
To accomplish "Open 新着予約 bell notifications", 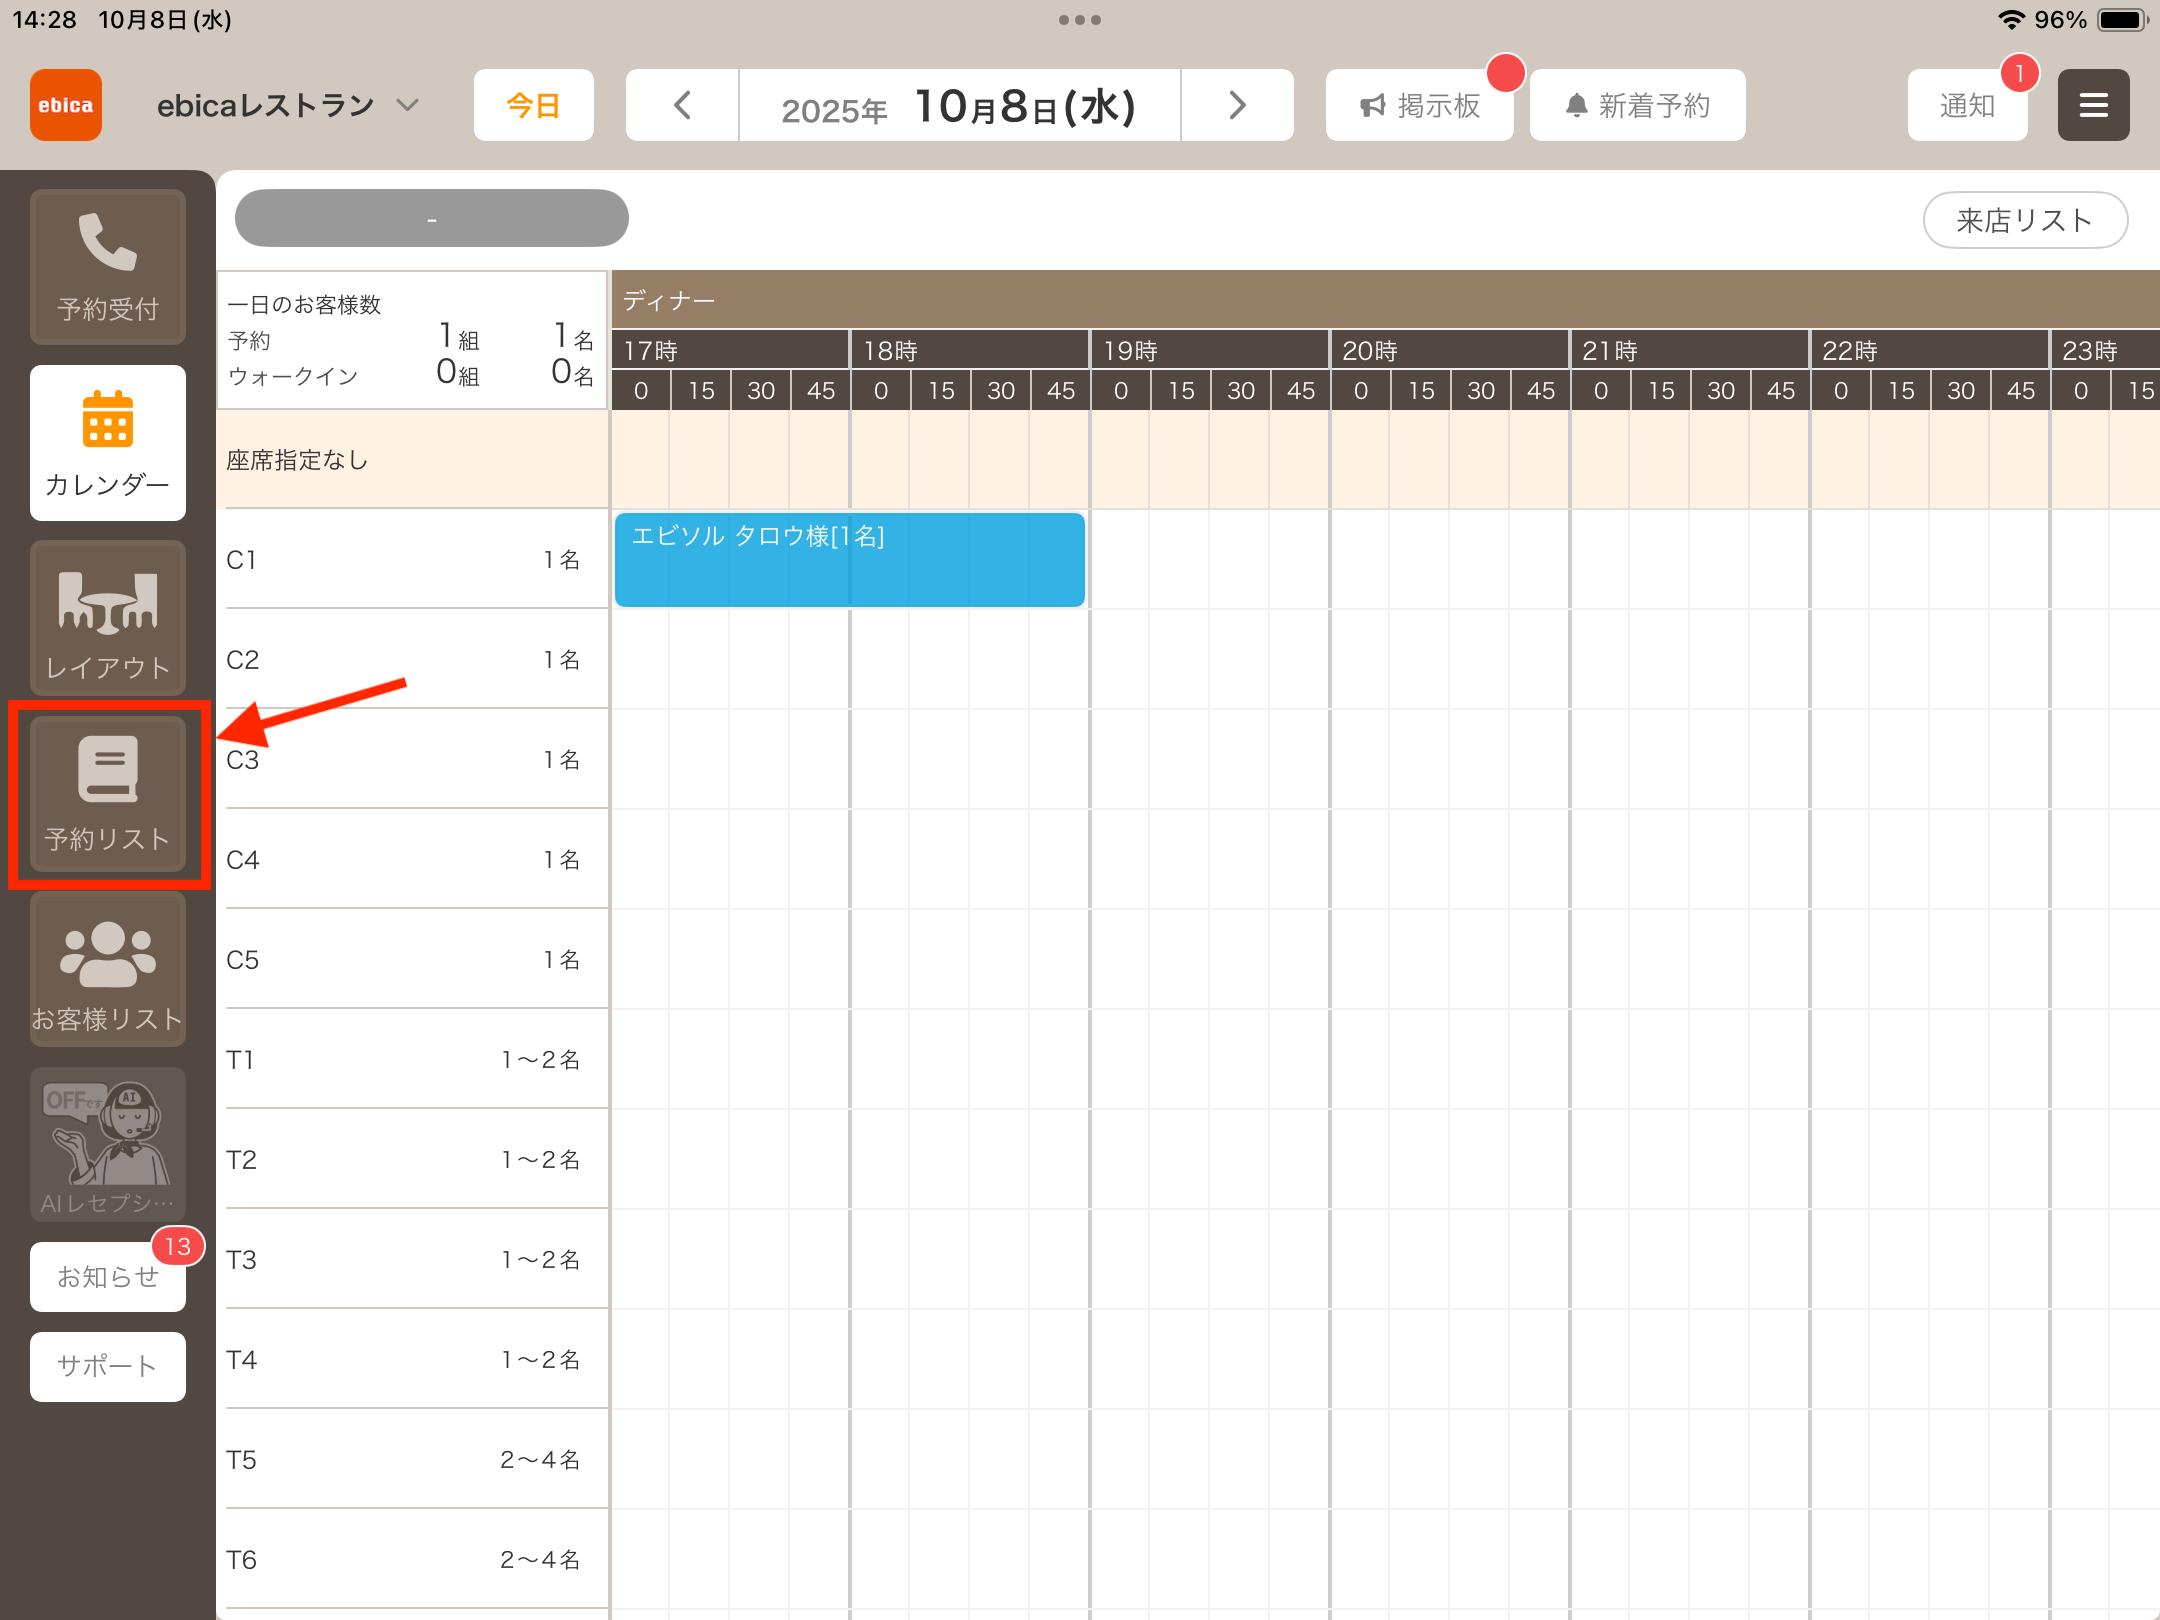I will coord(1638,105).
